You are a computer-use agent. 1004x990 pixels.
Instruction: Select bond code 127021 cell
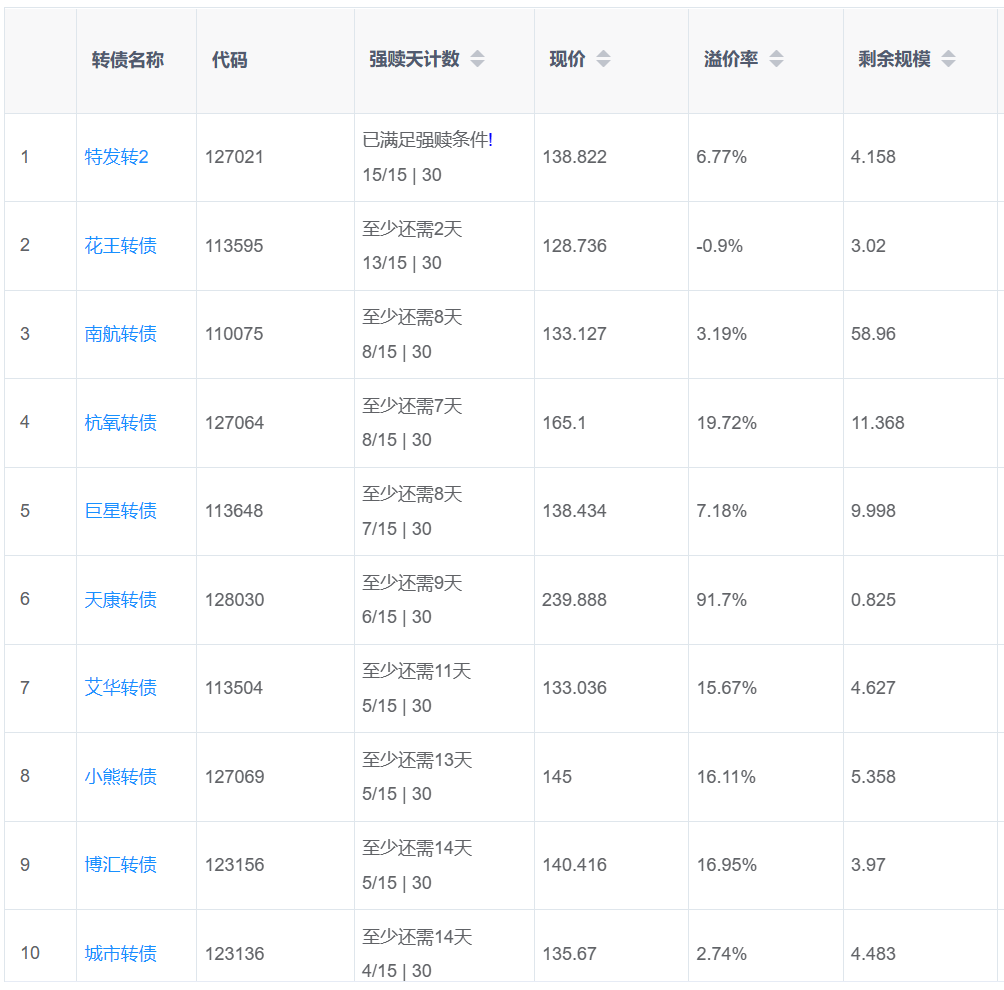[x=234, y=157]
